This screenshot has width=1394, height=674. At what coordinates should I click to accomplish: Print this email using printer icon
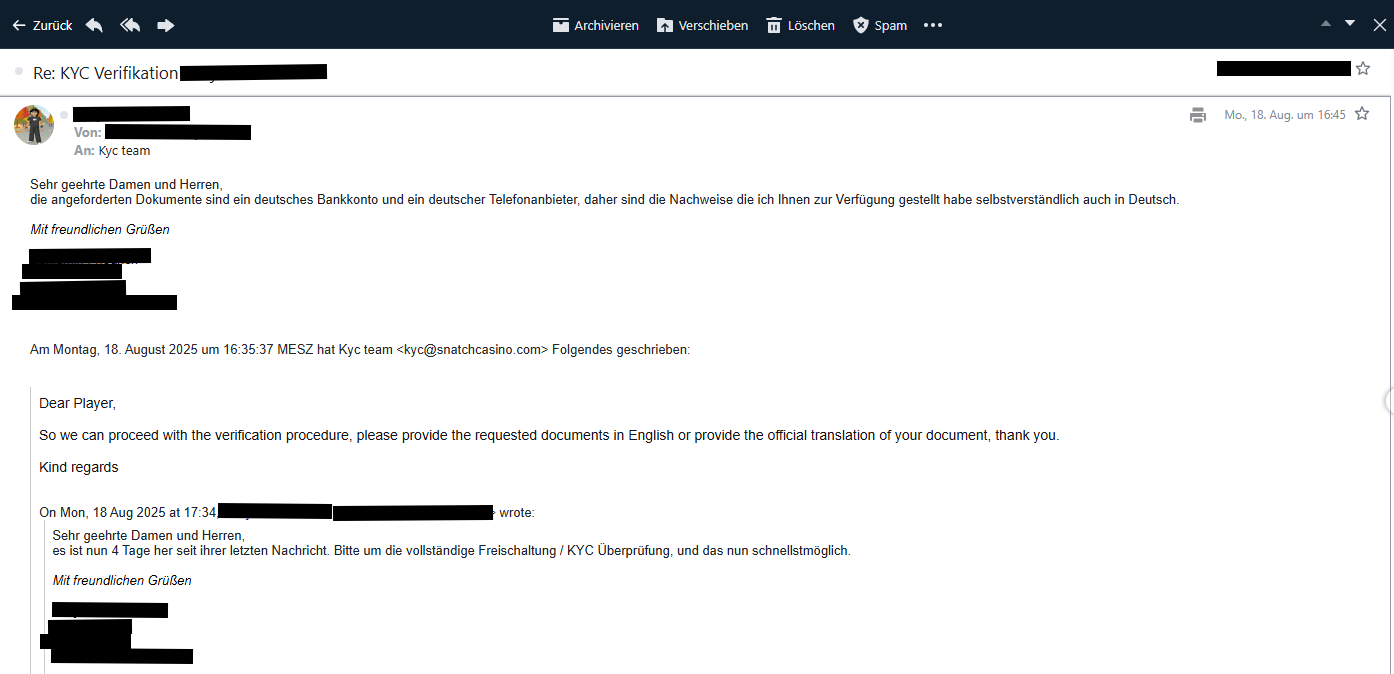1198,115
